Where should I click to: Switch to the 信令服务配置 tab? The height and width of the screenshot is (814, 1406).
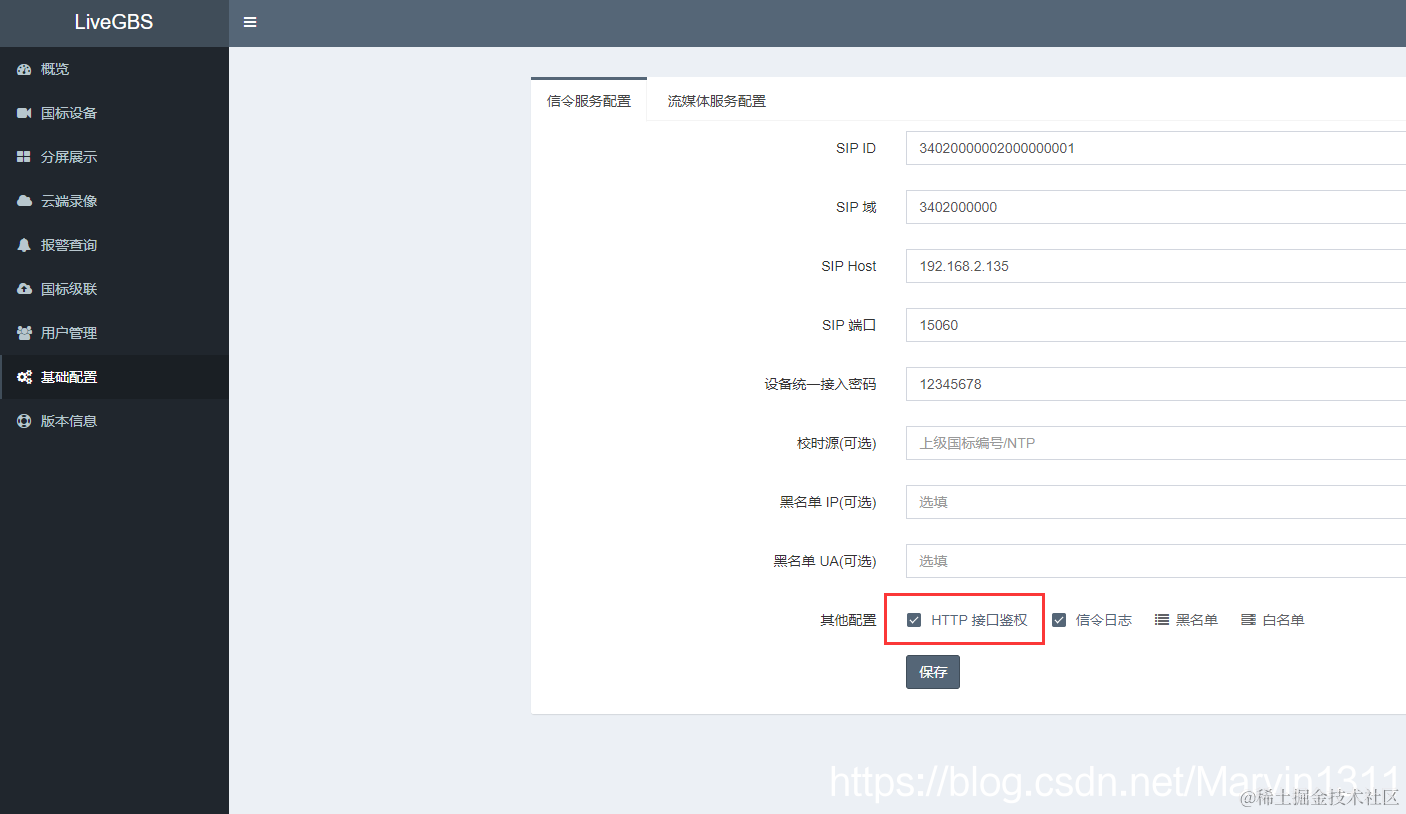[589, 100]
